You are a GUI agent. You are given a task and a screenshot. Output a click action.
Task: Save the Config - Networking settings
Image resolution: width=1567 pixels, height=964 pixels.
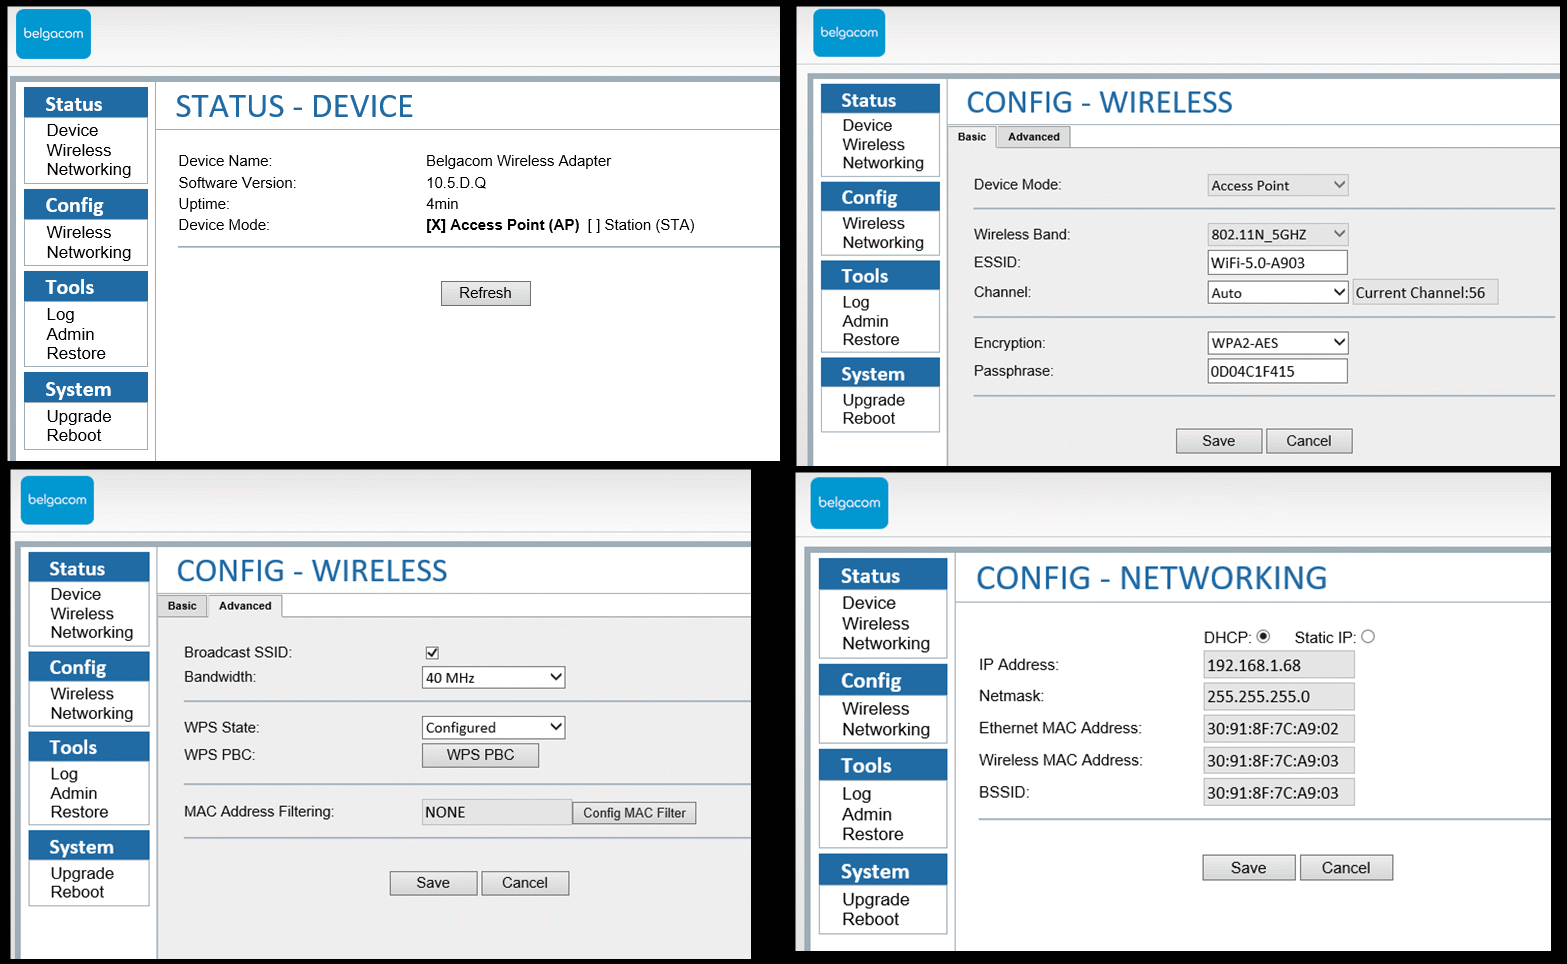(1248, 868)
